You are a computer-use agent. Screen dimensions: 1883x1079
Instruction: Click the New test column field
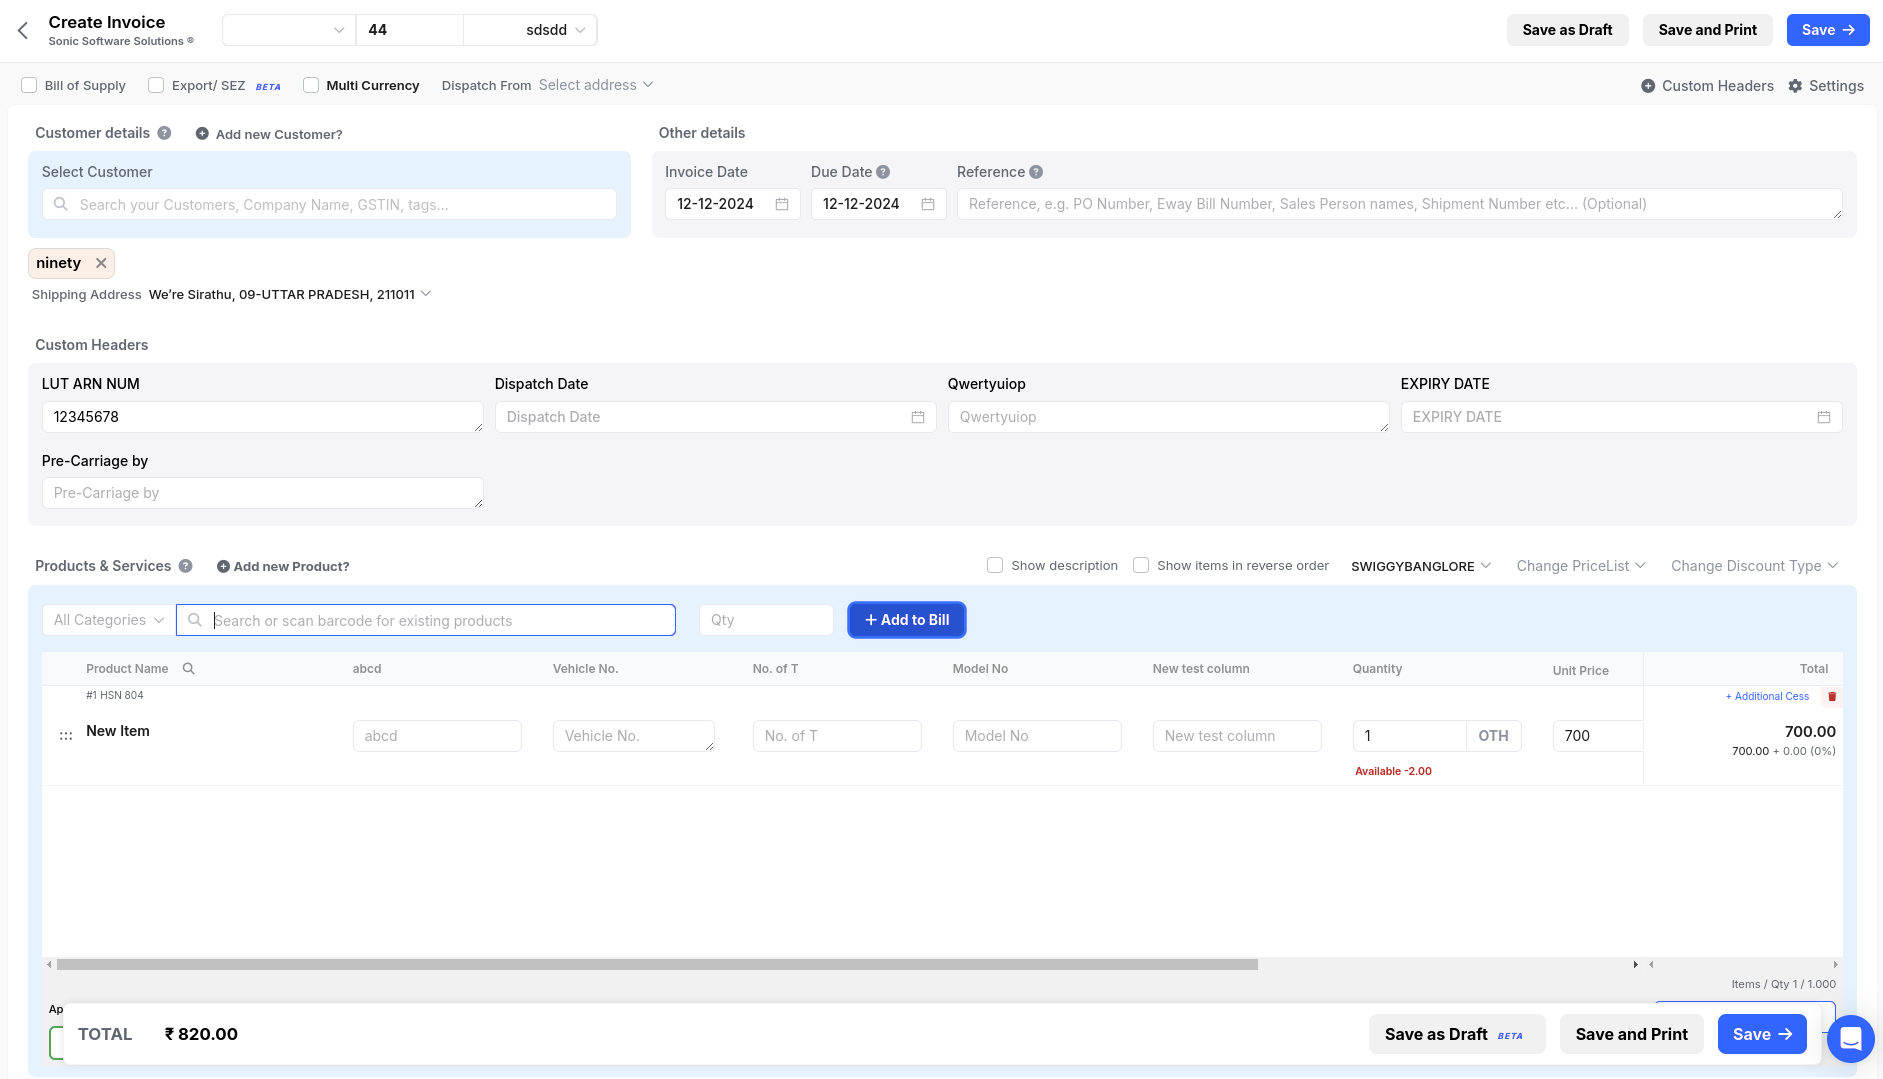pos(1237,736)
